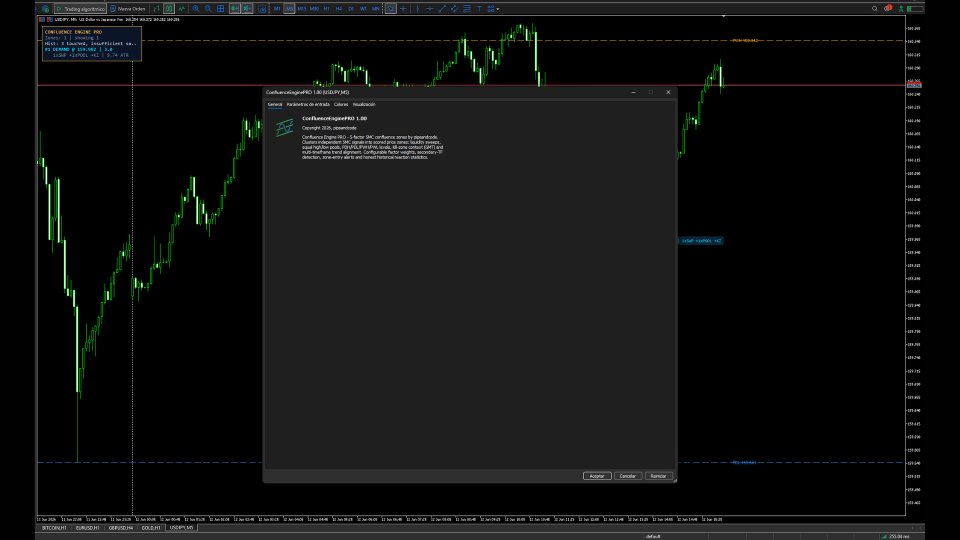Click the leftmost market icon in toolbar
This screenshot has width=960, height=540.
tap(45, 9)
